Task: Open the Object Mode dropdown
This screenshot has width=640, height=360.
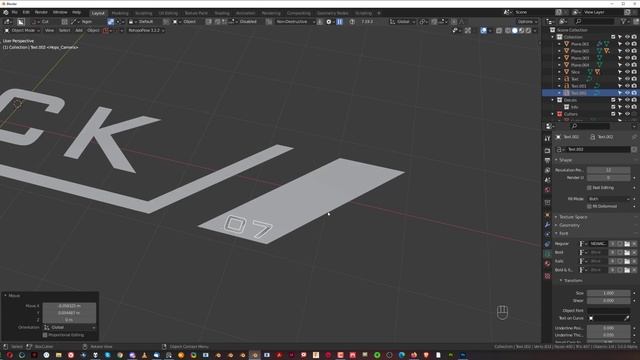Action: pyautogui.click(x=22, y=31)
